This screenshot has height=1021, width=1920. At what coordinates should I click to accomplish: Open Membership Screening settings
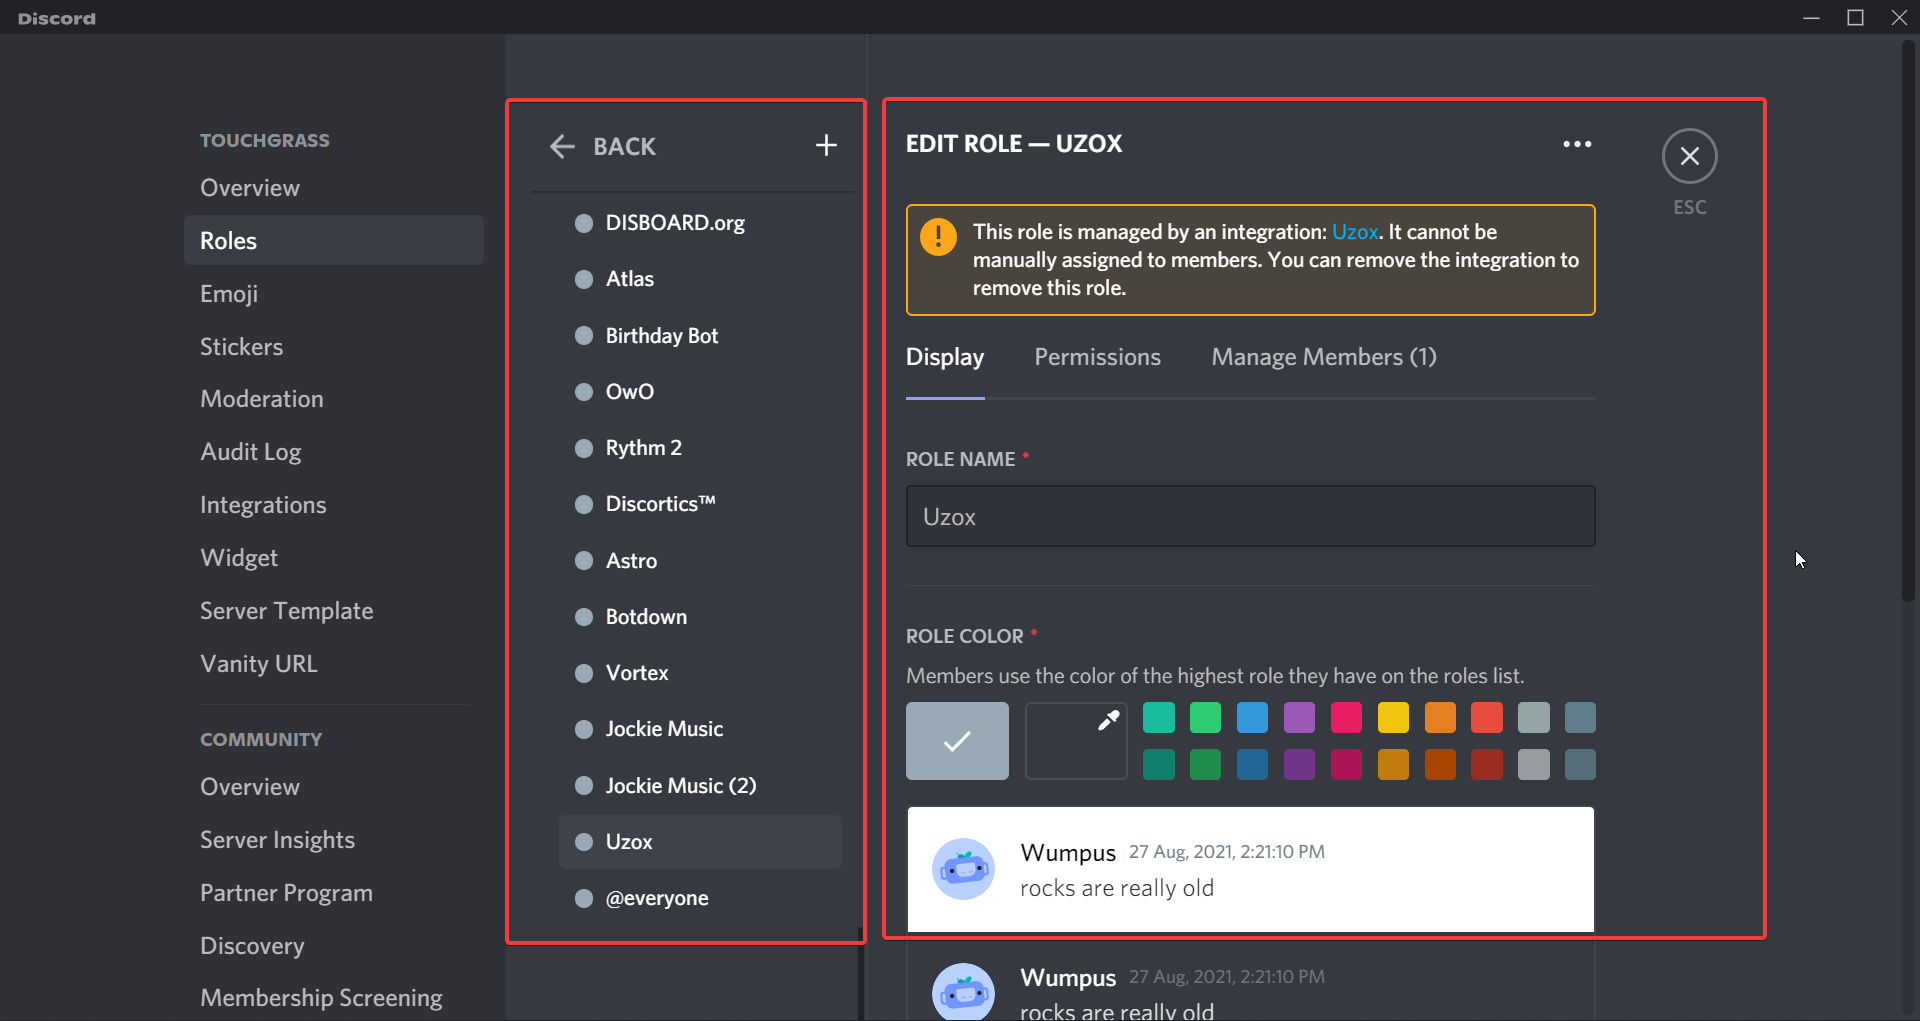click(334, 998)
